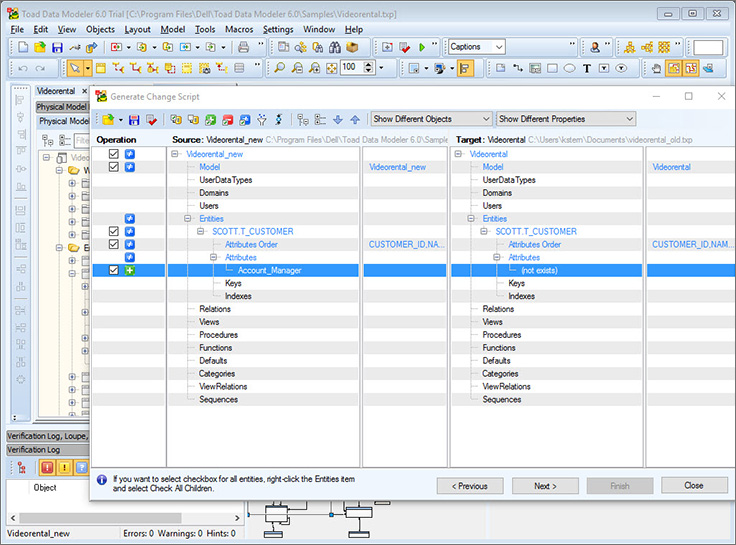Click the open folder icon in Change Script toolbar

click(108, 120)
